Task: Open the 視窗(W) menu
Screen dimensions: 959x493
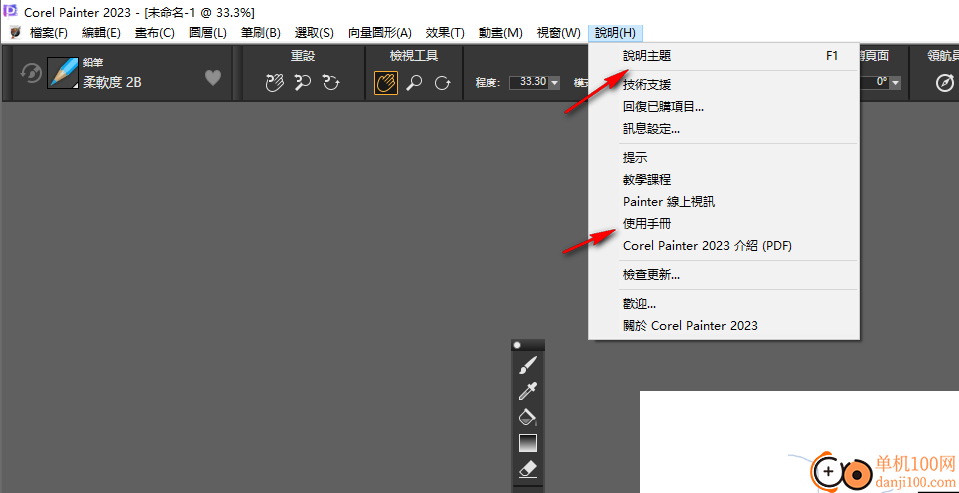Action: pyautogui.click(x=558, y=33)
